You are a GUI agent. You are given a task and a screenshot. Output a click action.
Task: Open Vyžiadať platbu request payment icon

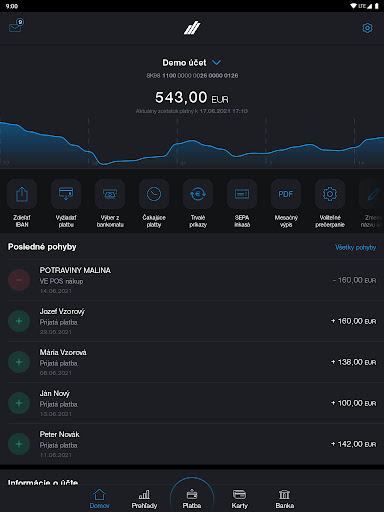[66, 194]
